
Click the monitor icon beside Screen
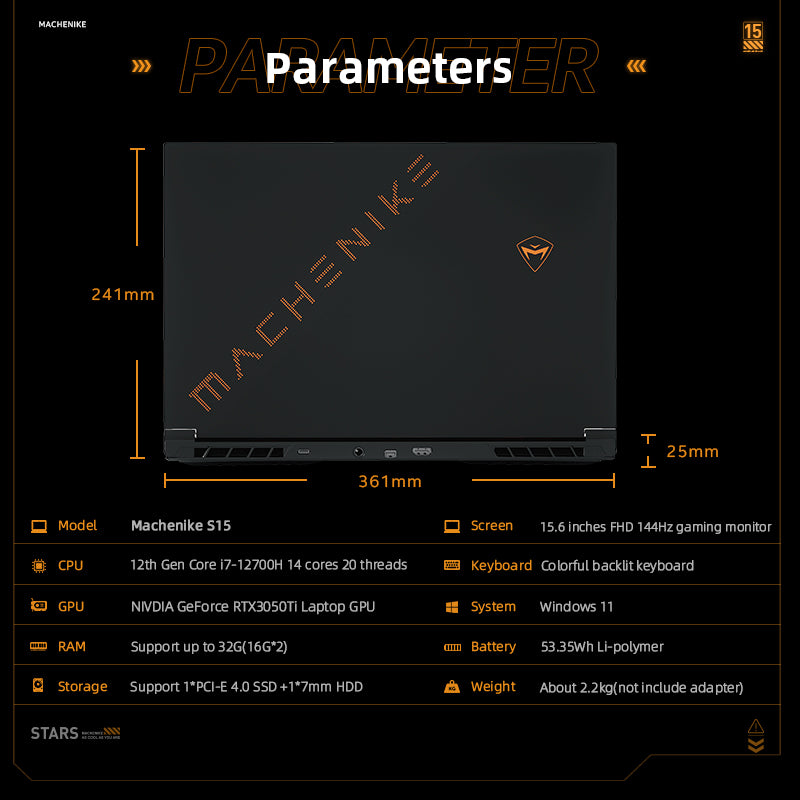(x=452, y=526)
